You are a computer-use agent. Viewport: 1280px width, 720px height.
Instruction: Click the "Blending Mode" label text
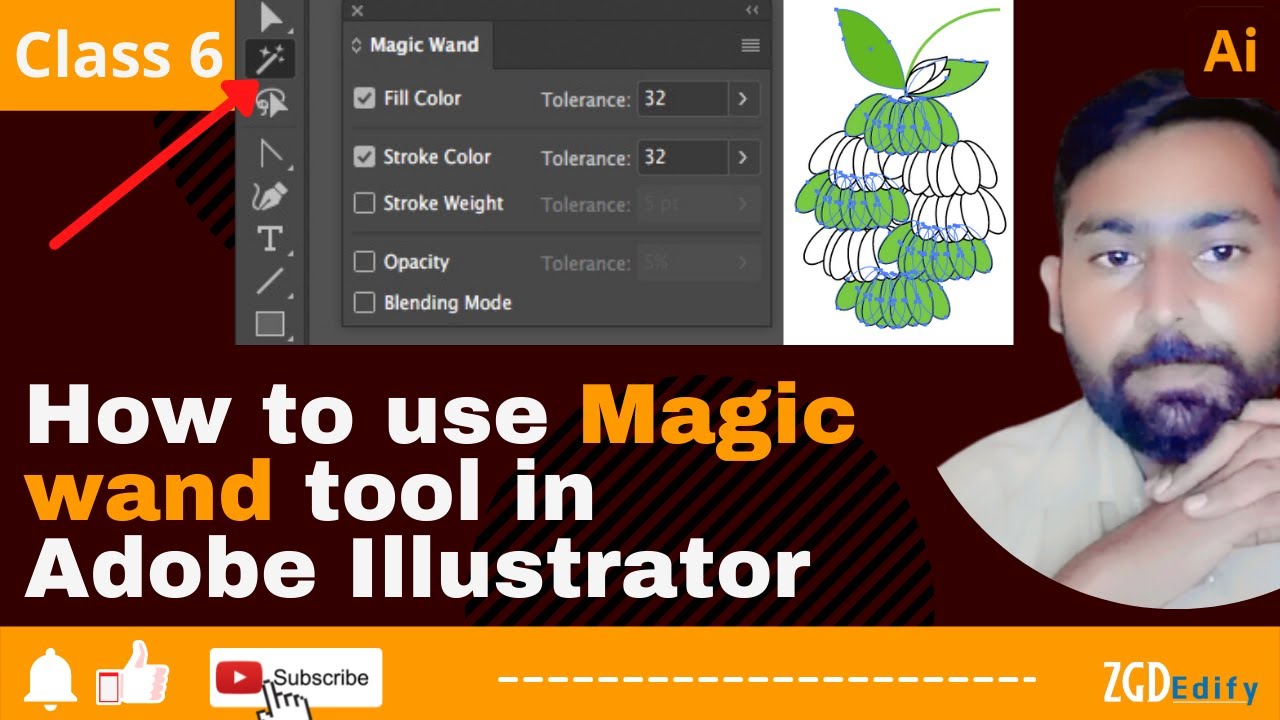(447, 302)
